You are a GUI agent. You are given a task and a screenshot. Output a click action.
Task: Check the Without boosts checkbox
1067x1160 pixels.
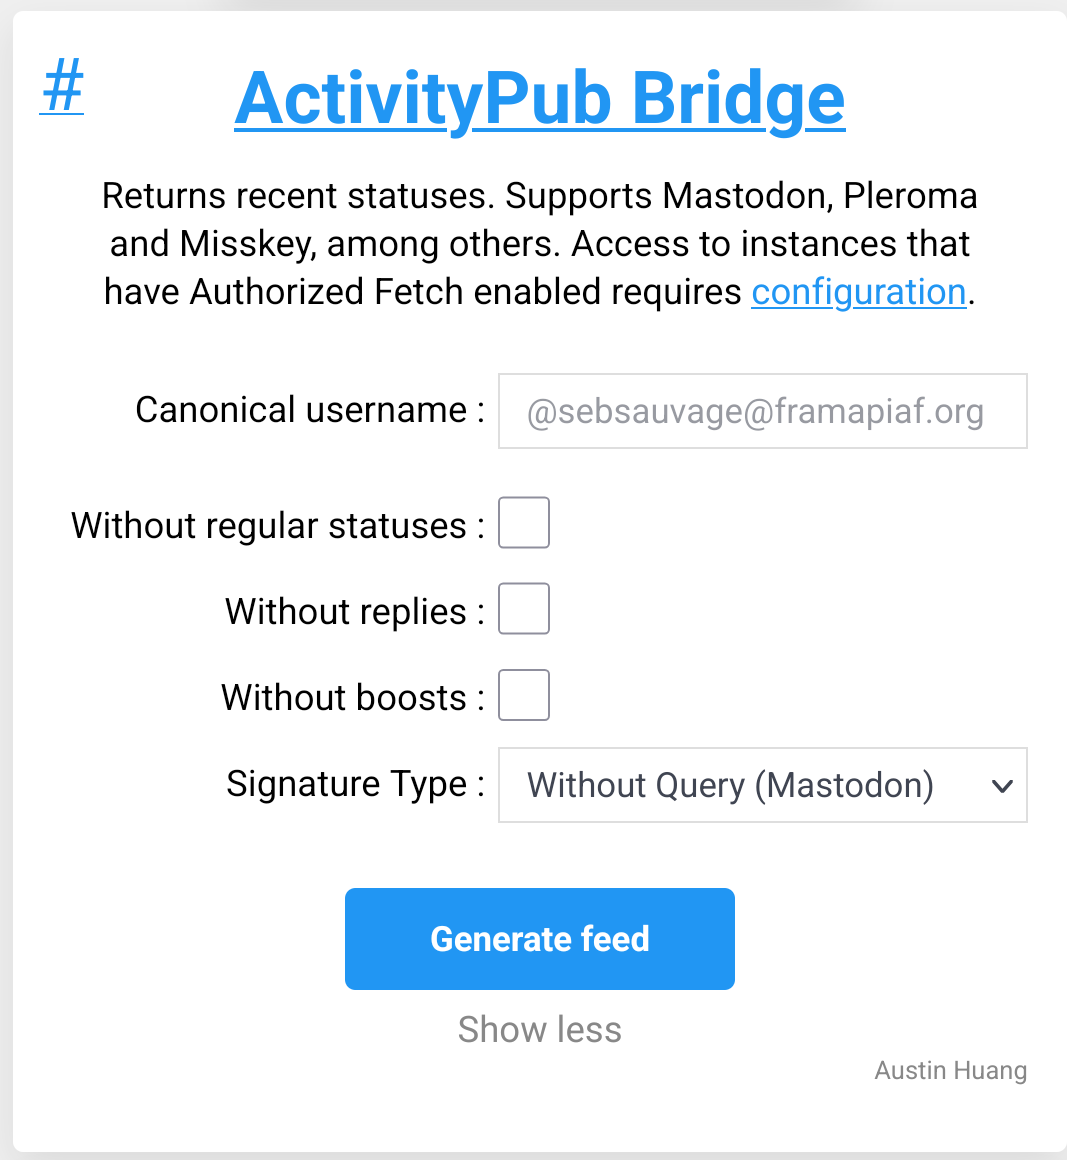(x=524, y=695)
